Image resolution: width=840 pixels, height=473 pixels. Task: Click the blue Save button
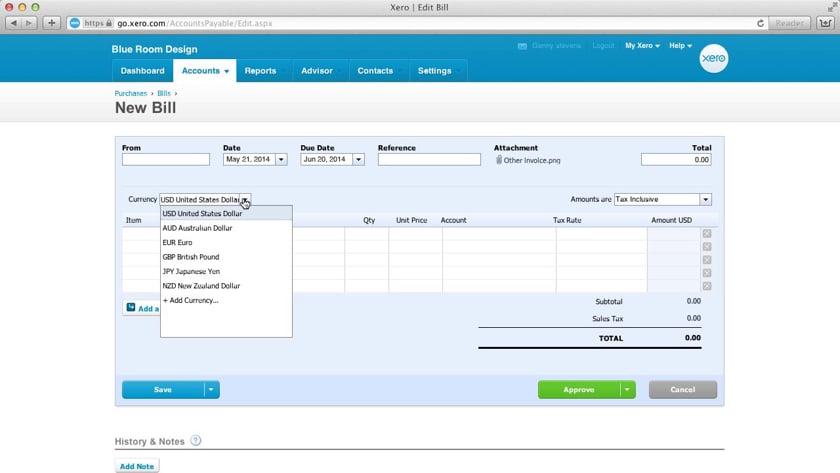pyautogui.click(x=163, y=389)
